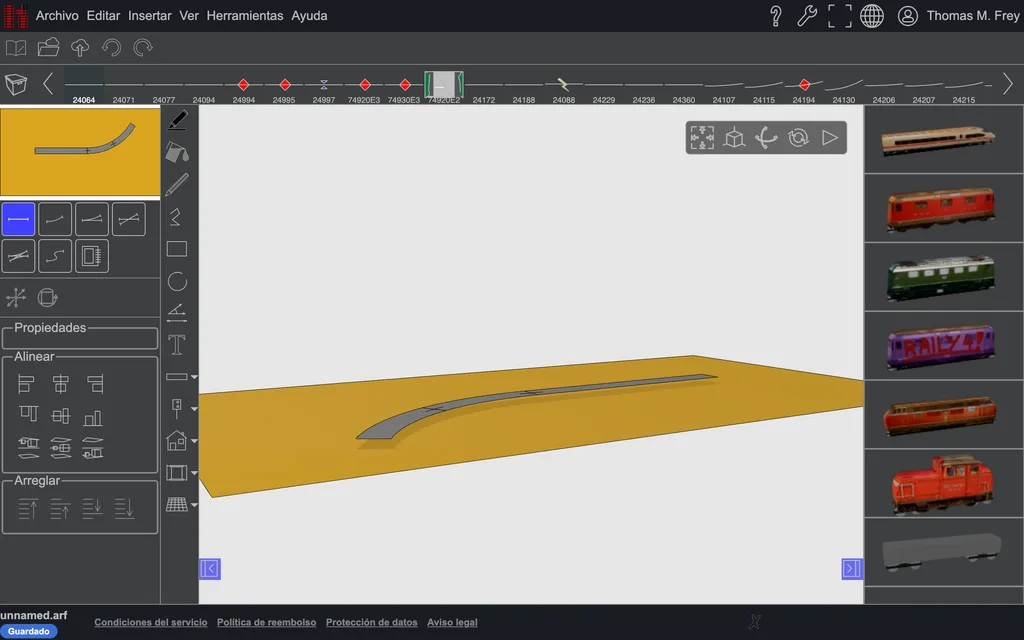Viewport: 1024px width, 640px height.
Task: Toggle fullscreen mode icon
Action: (840, 16)
